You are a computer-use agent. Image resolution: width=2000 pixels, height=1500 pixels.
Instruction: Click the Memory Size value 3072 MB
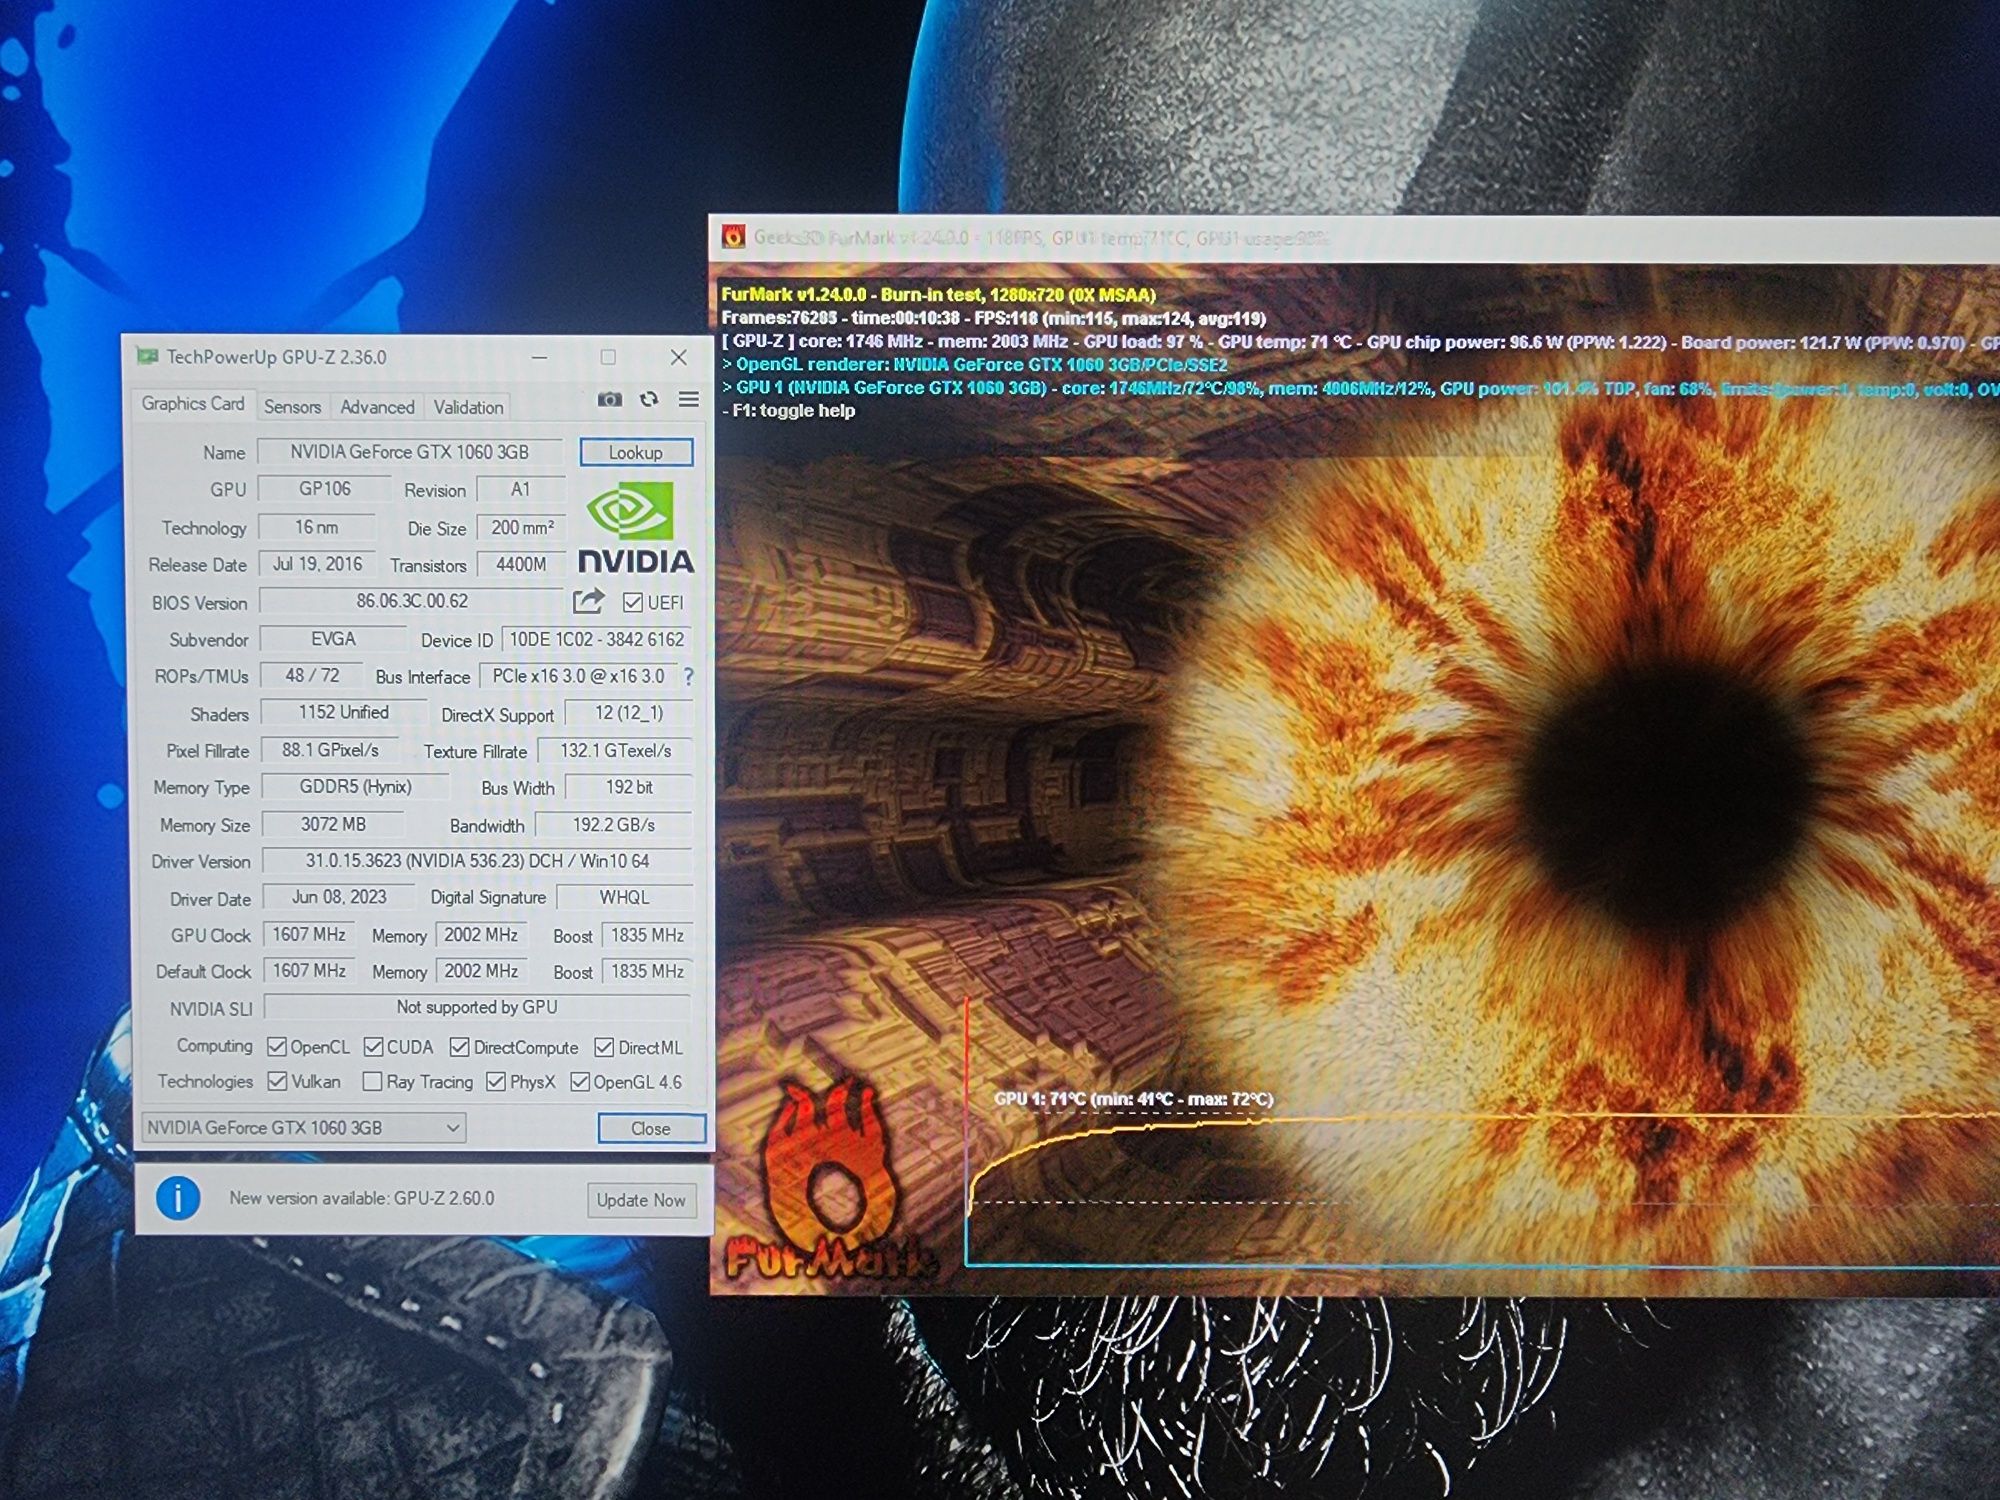(333, 824)
